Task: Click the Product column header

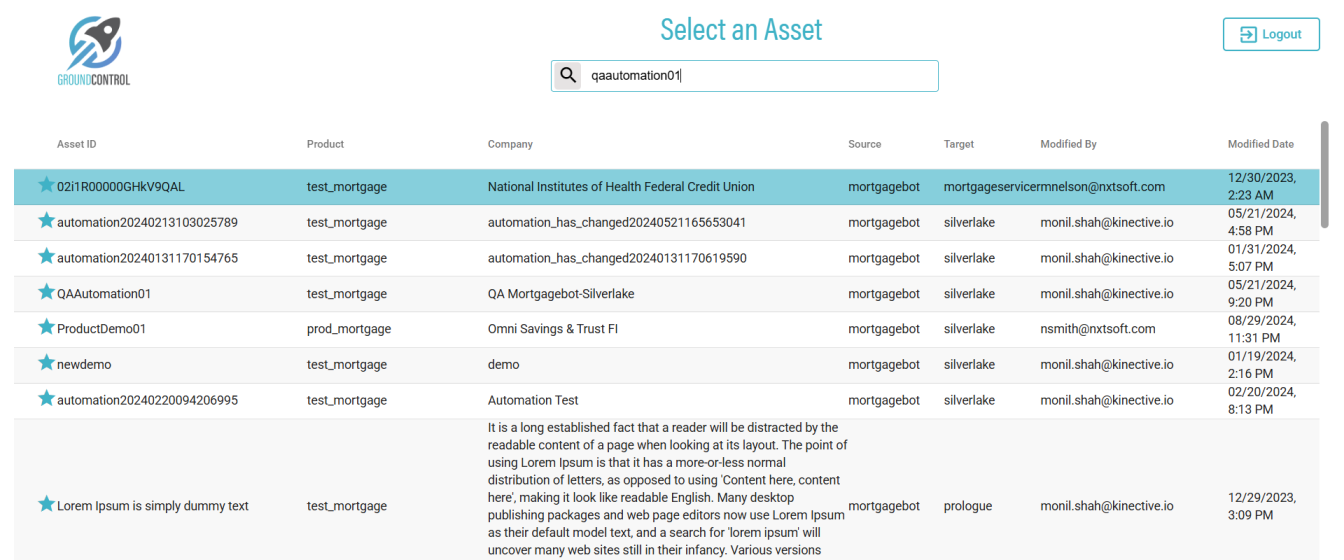Action: (x=325, y=144)
